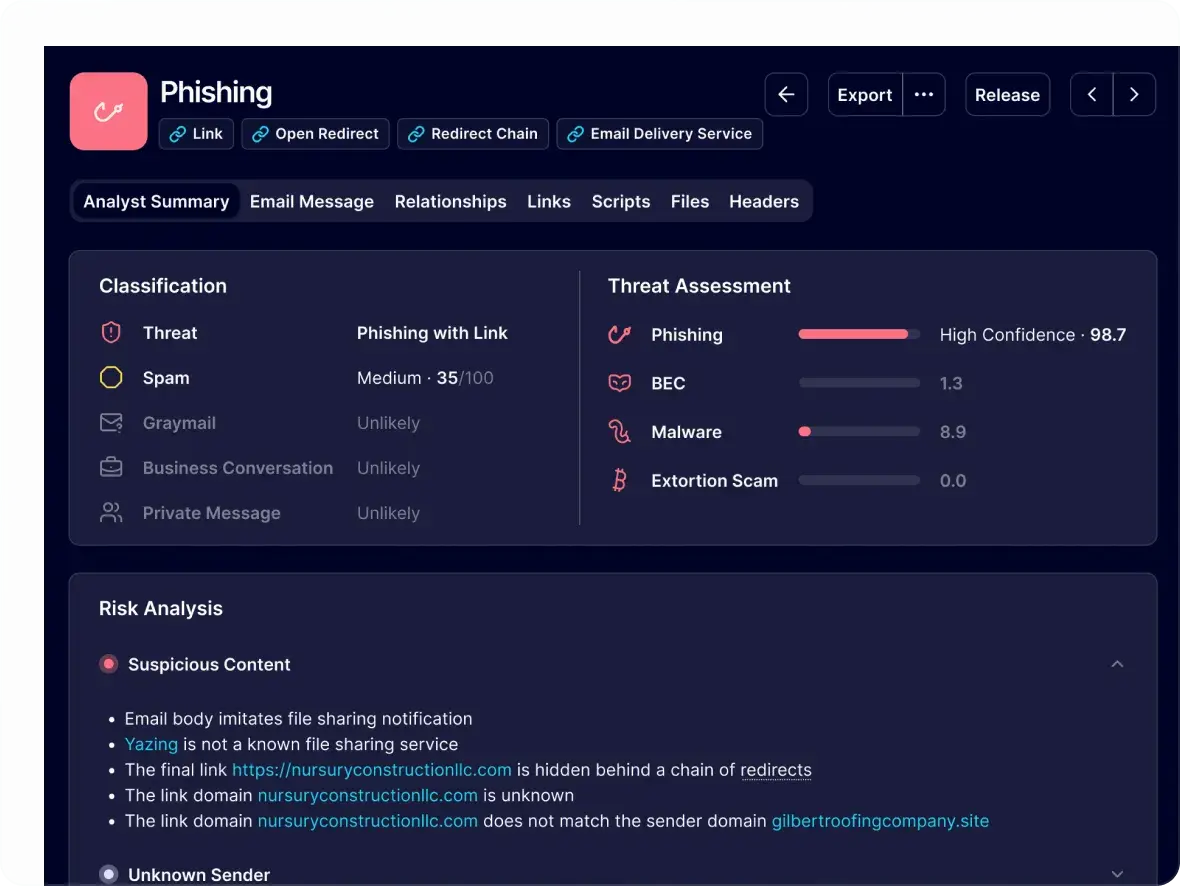Expand the Unknown Sender section
Image resolution: width=1180 pixels, height=886 pixels.
[x=1117, y=872]
